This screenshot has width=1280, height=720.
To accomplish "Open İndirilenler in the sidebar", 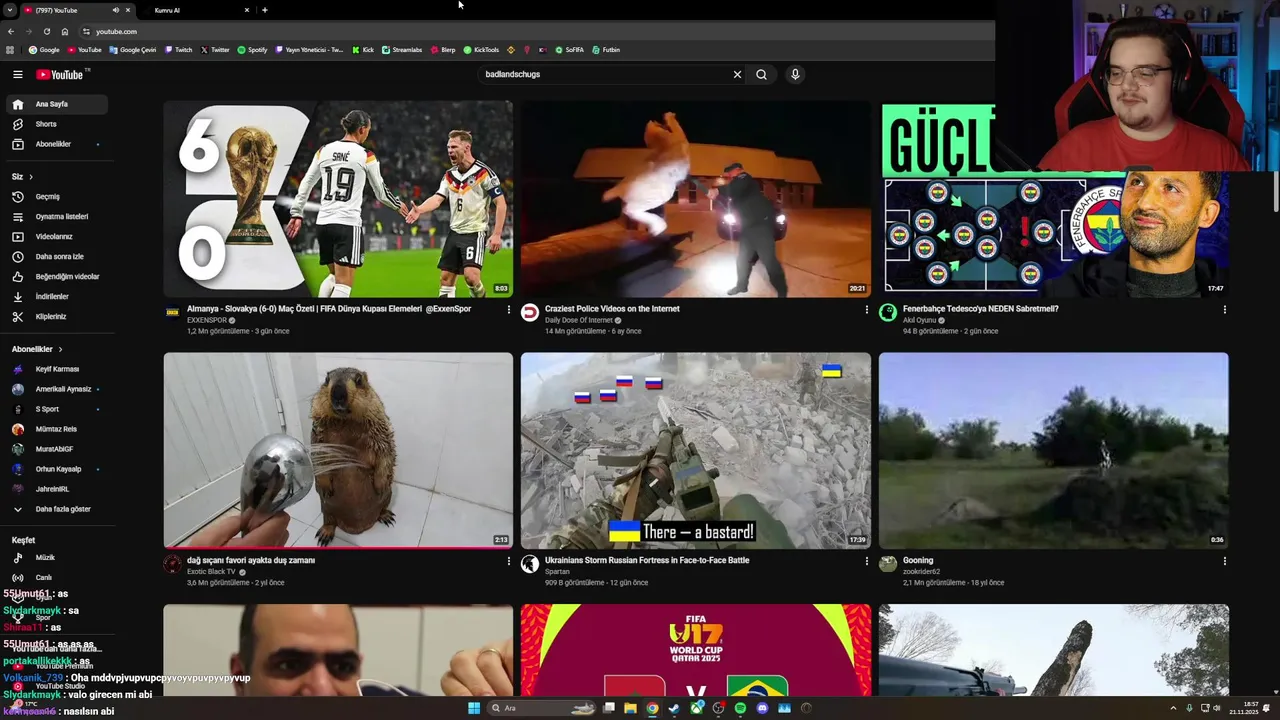I will coord(57,297).
